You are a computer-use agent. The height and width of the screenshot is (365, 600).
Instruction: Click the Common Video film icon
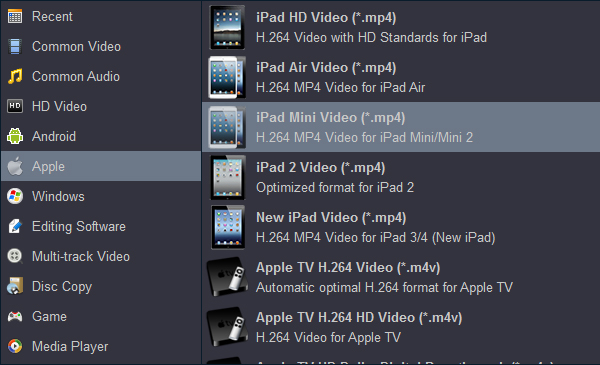click(x=15, y=46)
